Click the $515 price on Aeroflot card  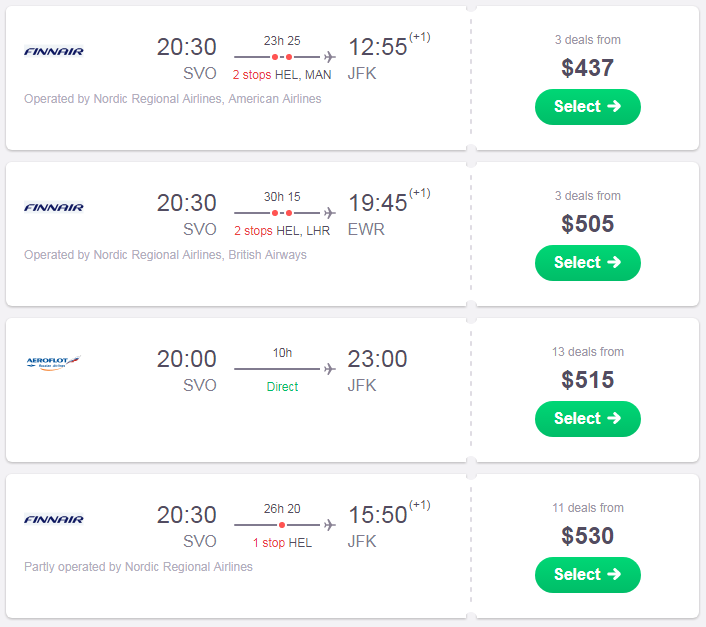click(588, 380)
